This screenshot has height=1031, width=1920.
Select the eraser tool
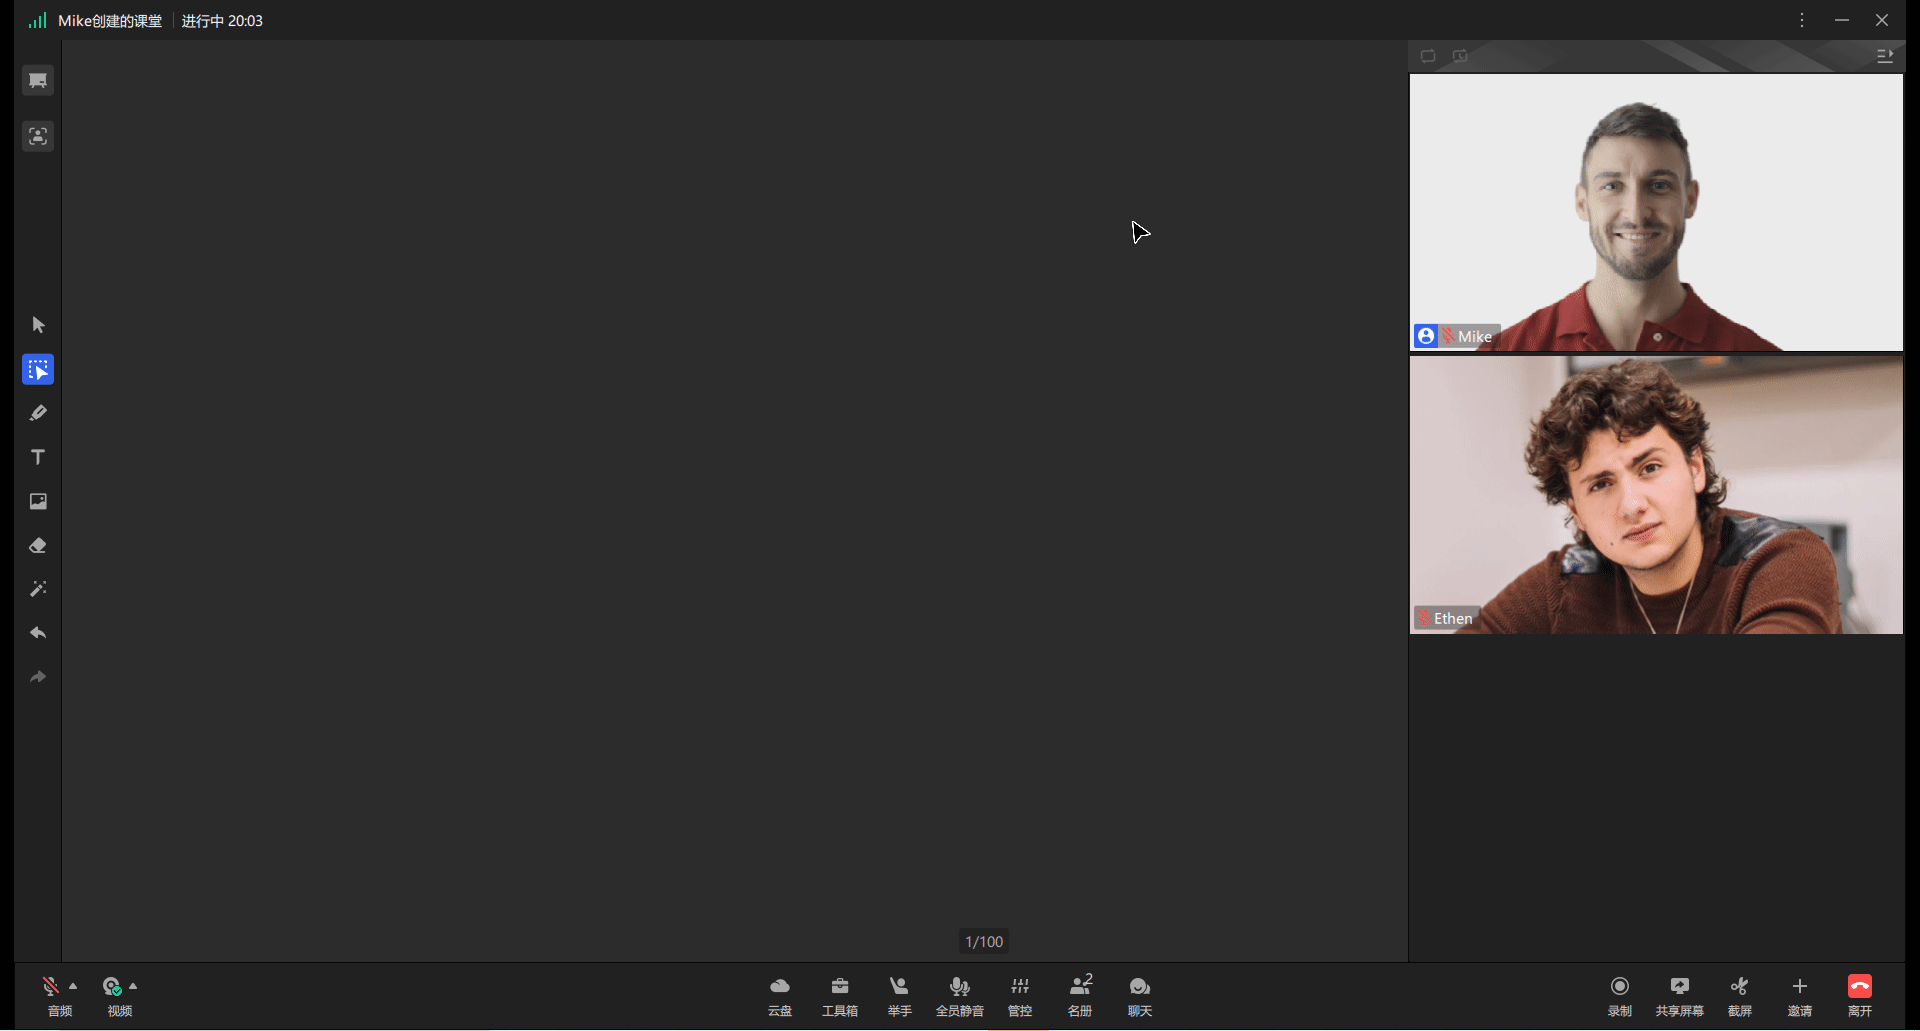[x=38, y=545]
